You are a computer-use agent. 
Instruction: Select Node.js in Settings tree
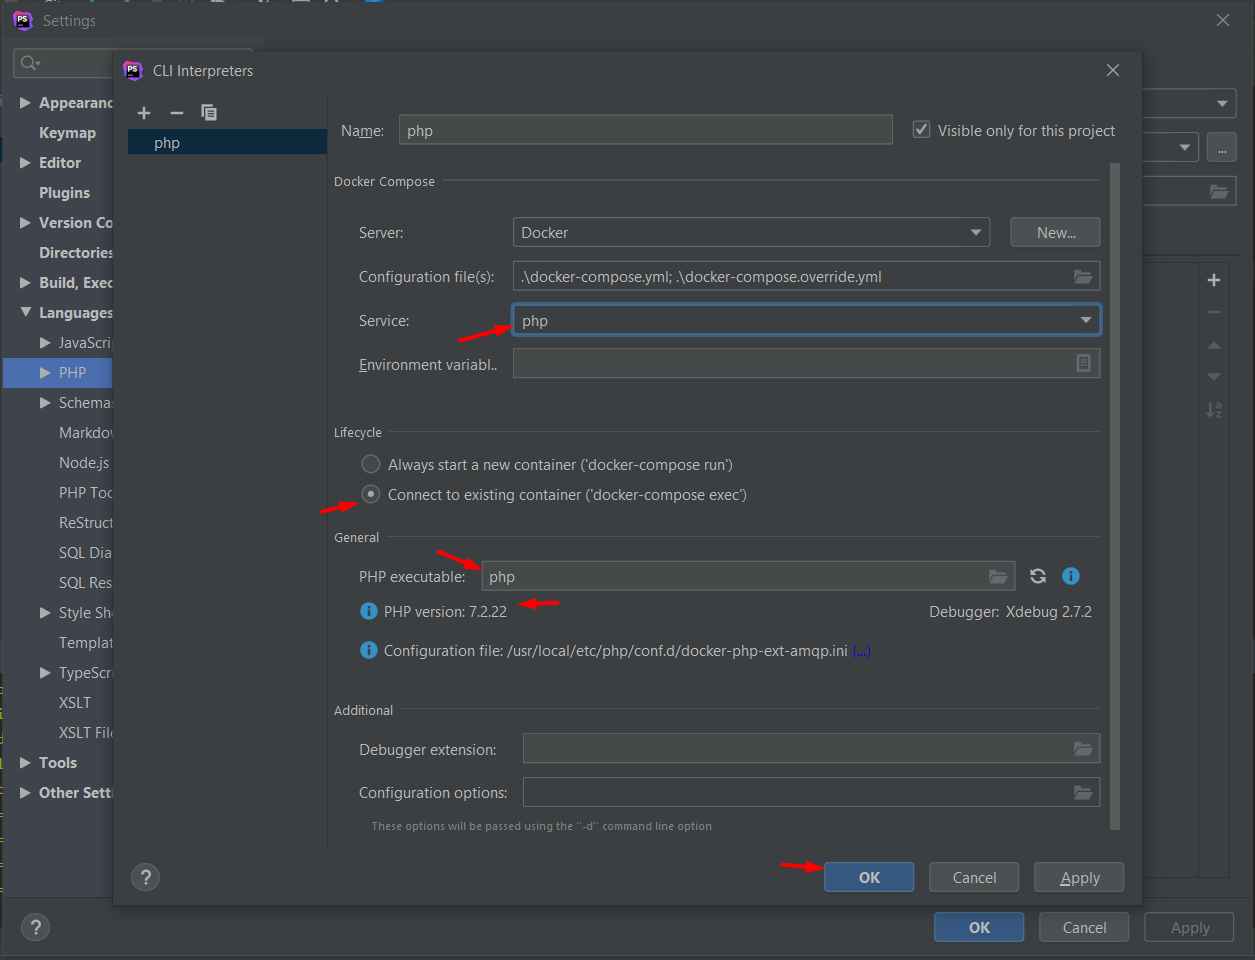tap(84, 463)
